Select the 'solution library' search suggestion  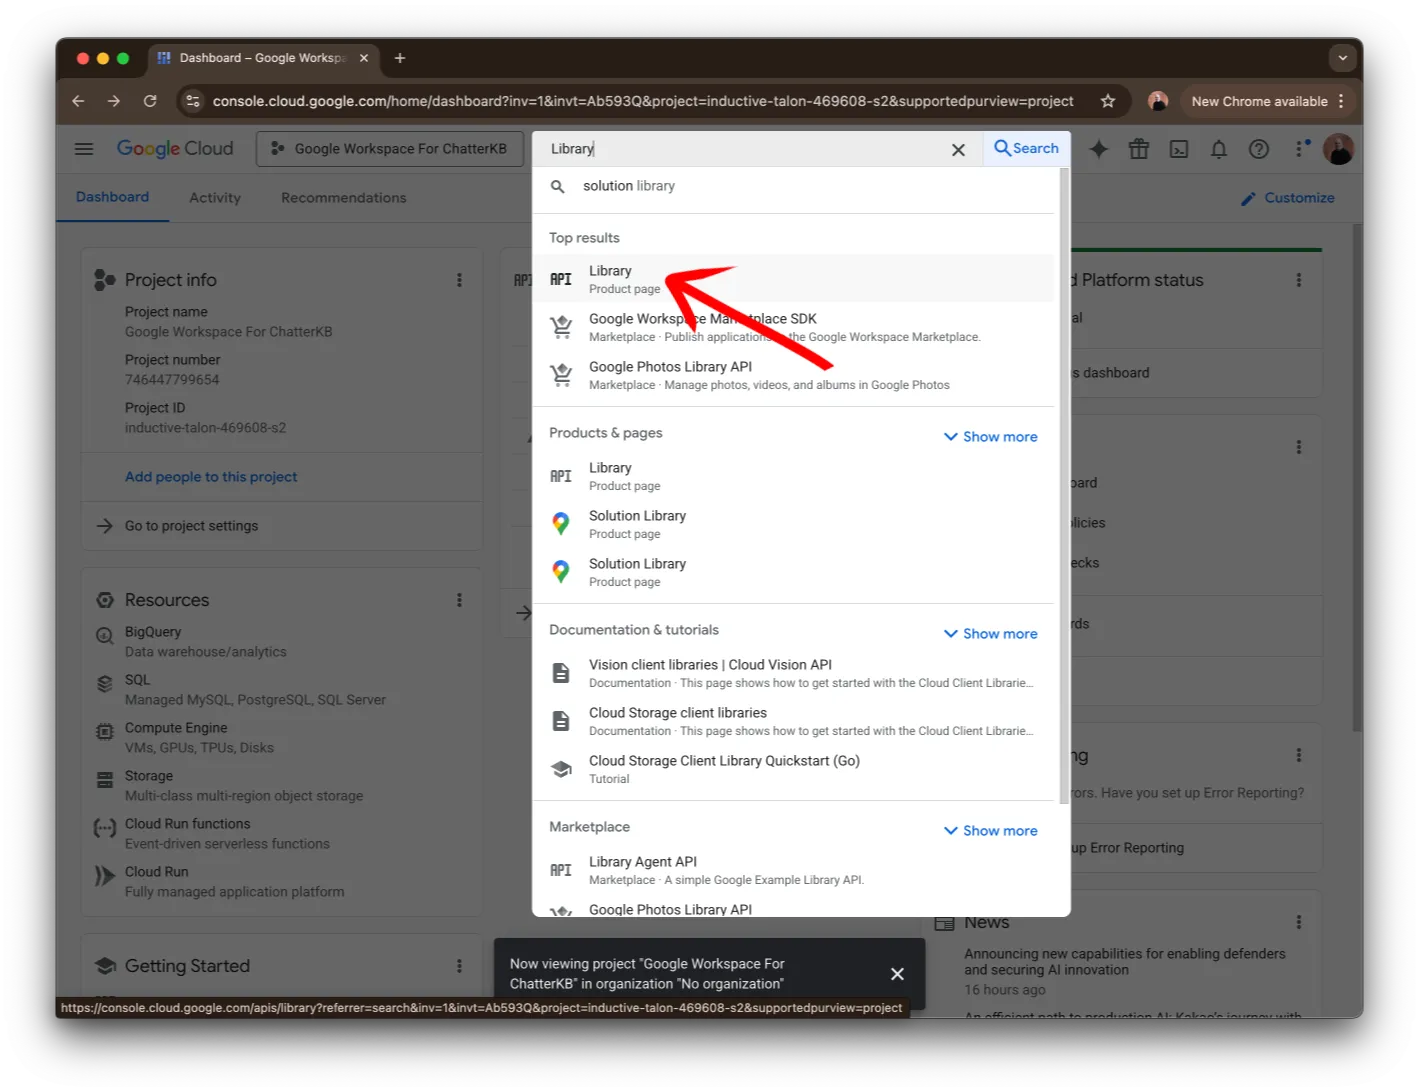click(794, 186)
